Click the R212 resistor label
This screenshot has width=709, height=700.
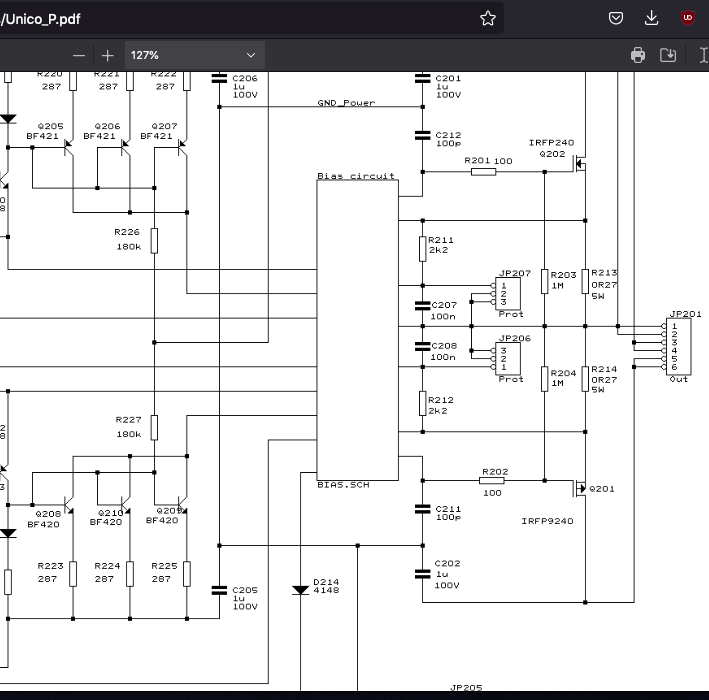[441, 400]
